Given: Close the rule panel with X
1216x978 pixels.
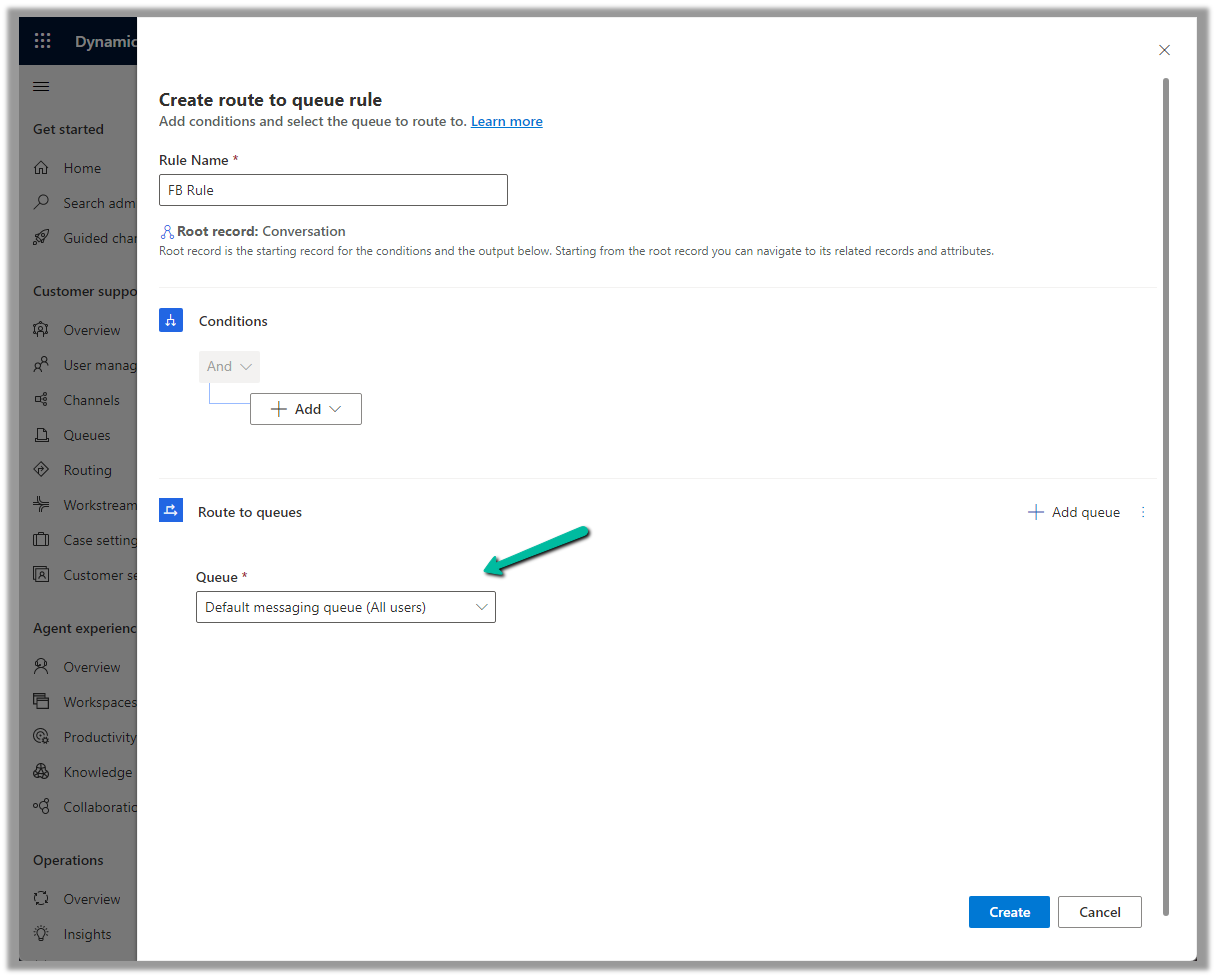Looking at the screenshot, I should click(1164, 50).
